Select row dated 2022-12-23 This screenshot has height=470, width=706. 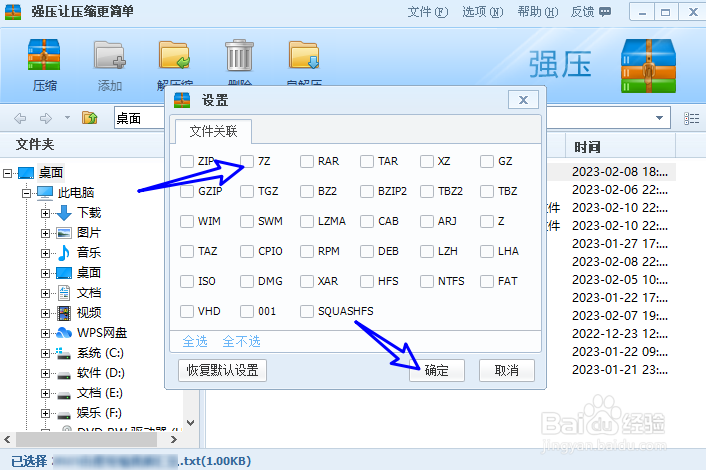point(620,334)
